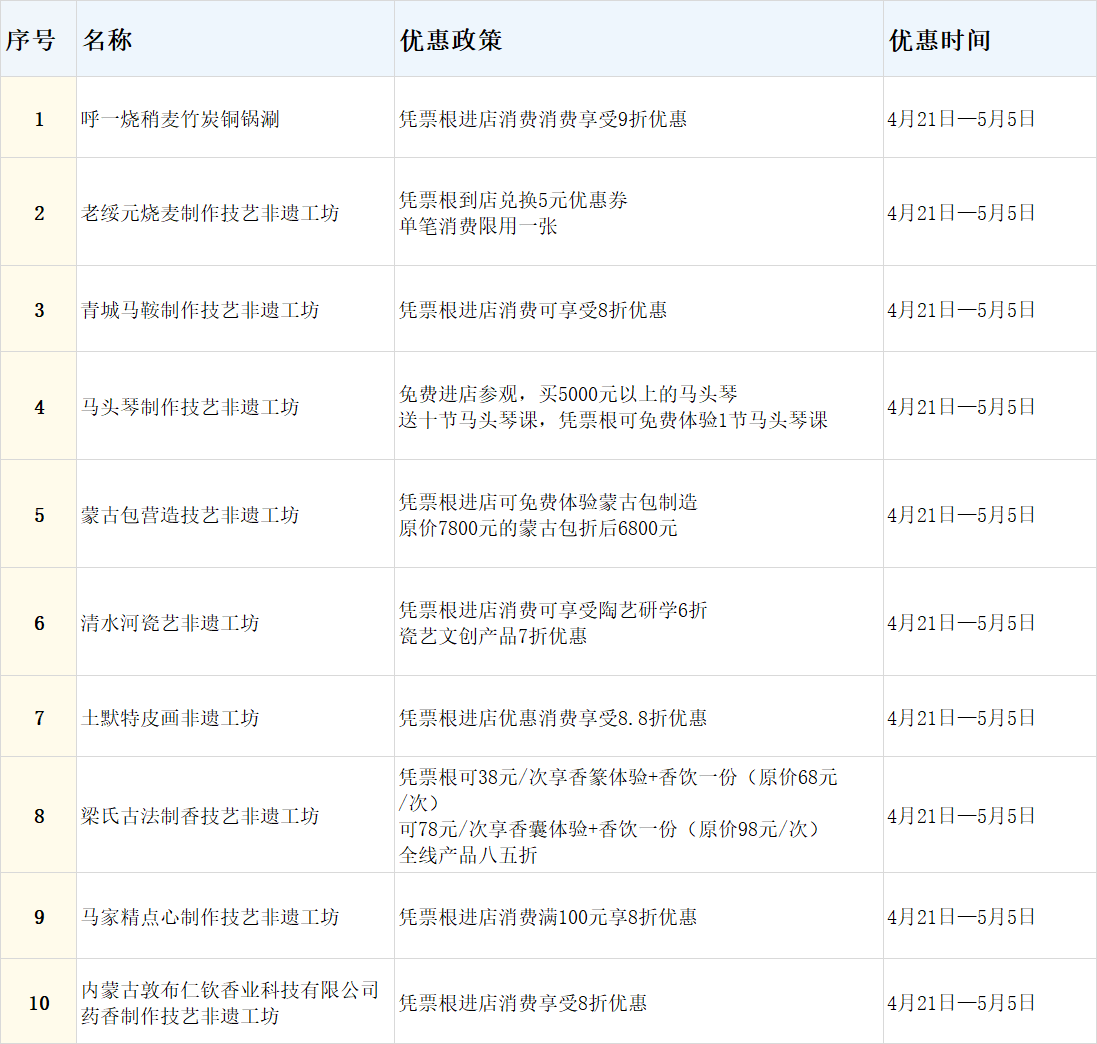Click the 序号 column header
1097x1044 pixels.
click(30, 40)
